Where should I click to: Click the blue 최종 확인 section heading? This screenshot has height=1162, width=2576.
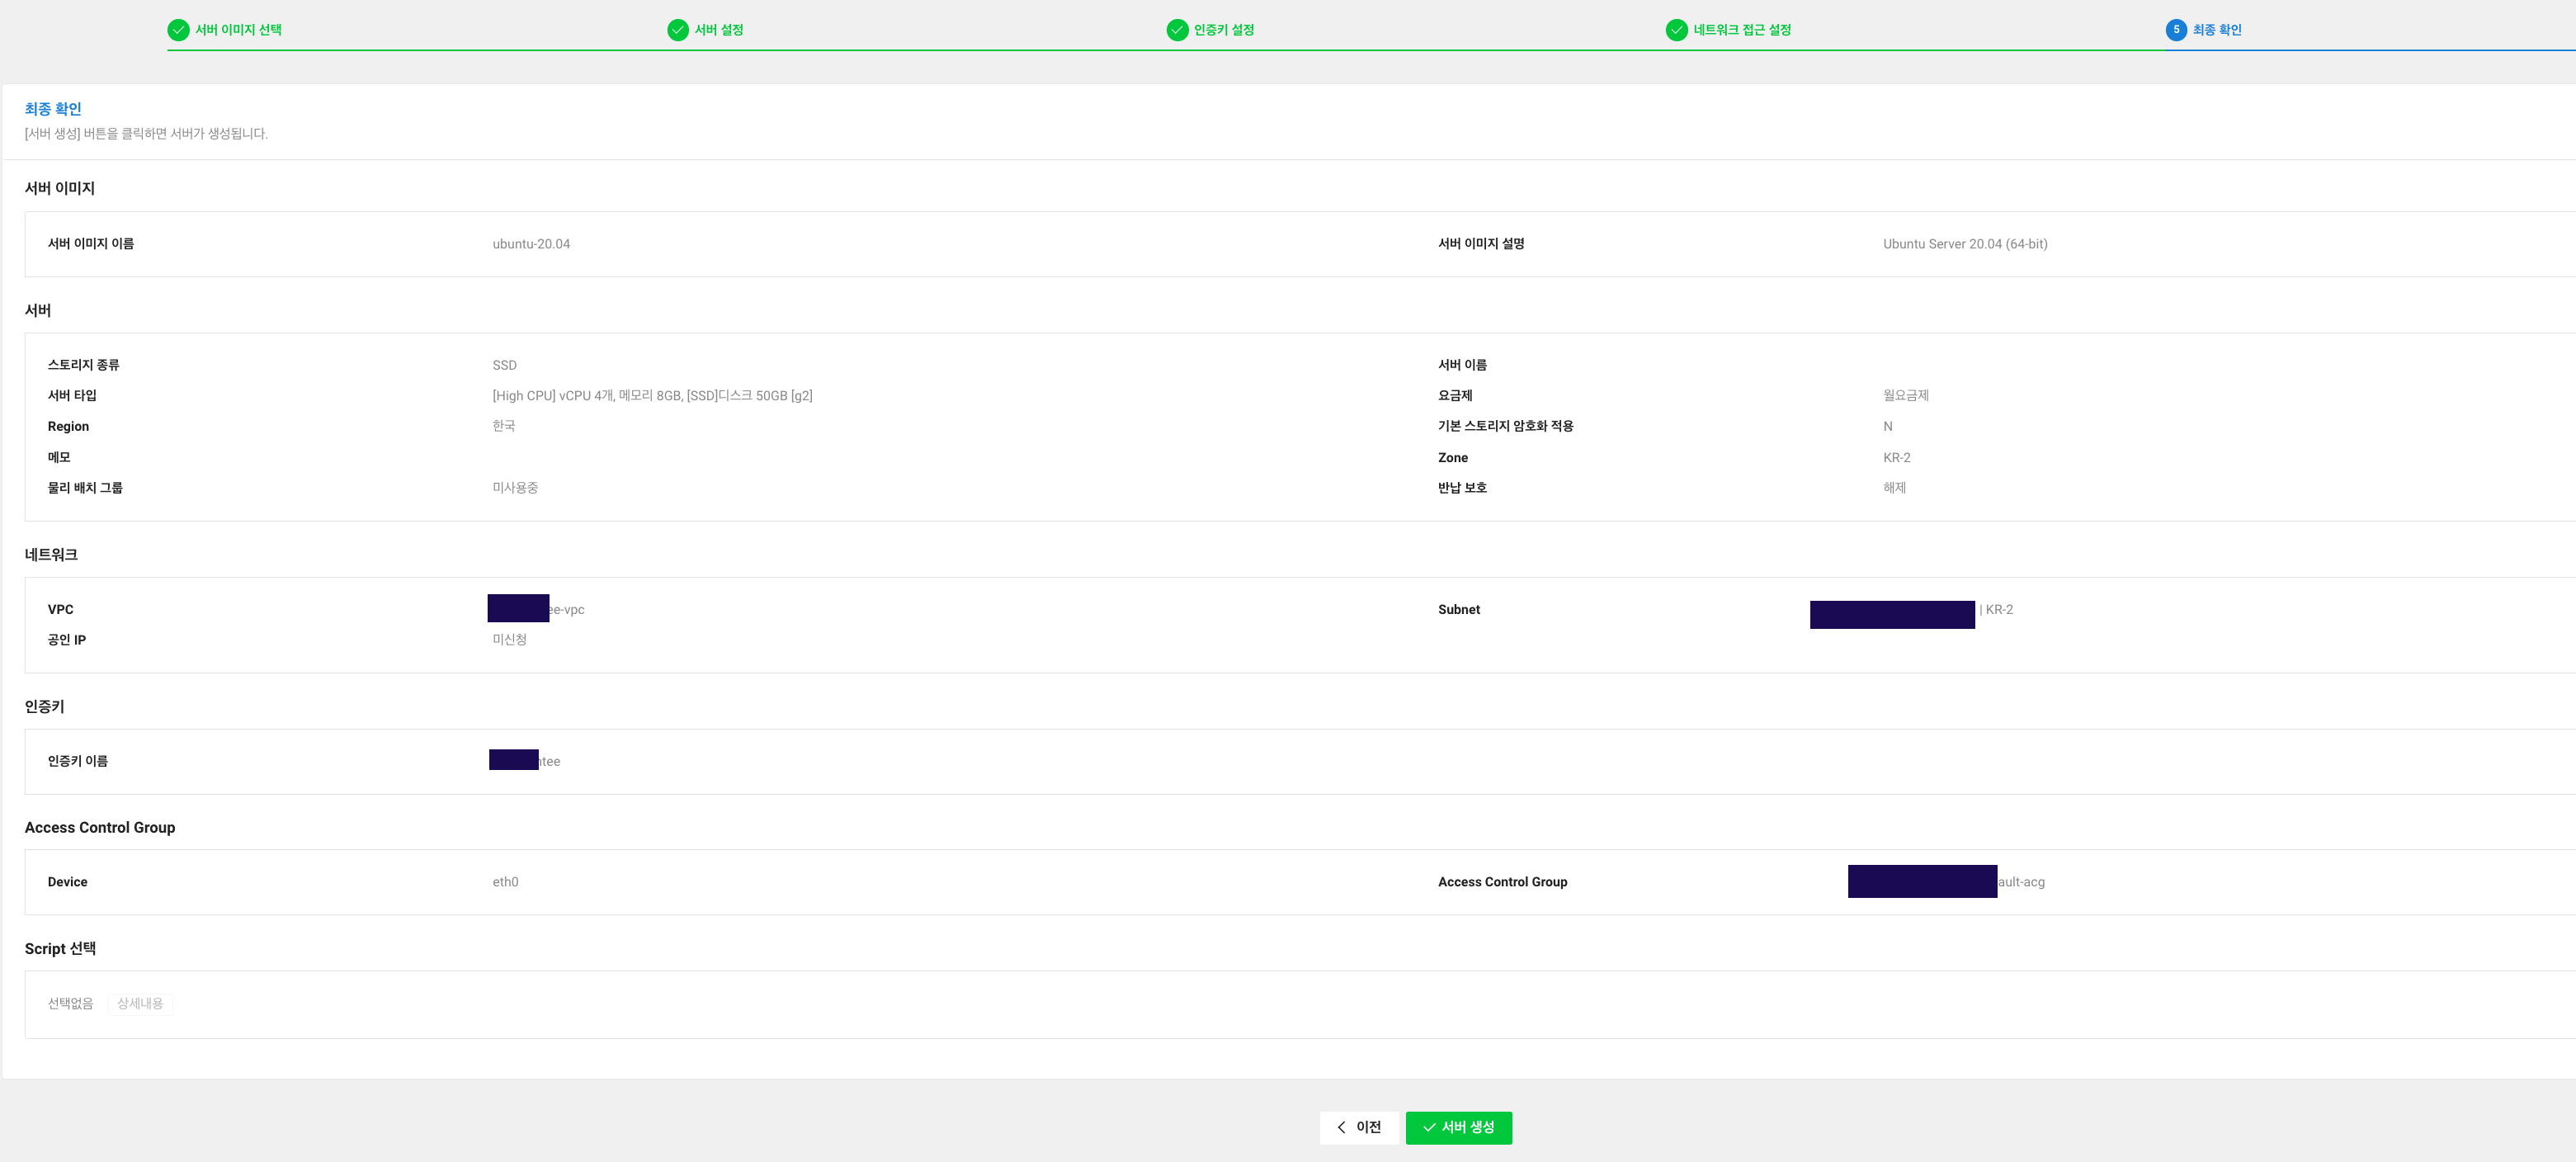coord(53,109)
